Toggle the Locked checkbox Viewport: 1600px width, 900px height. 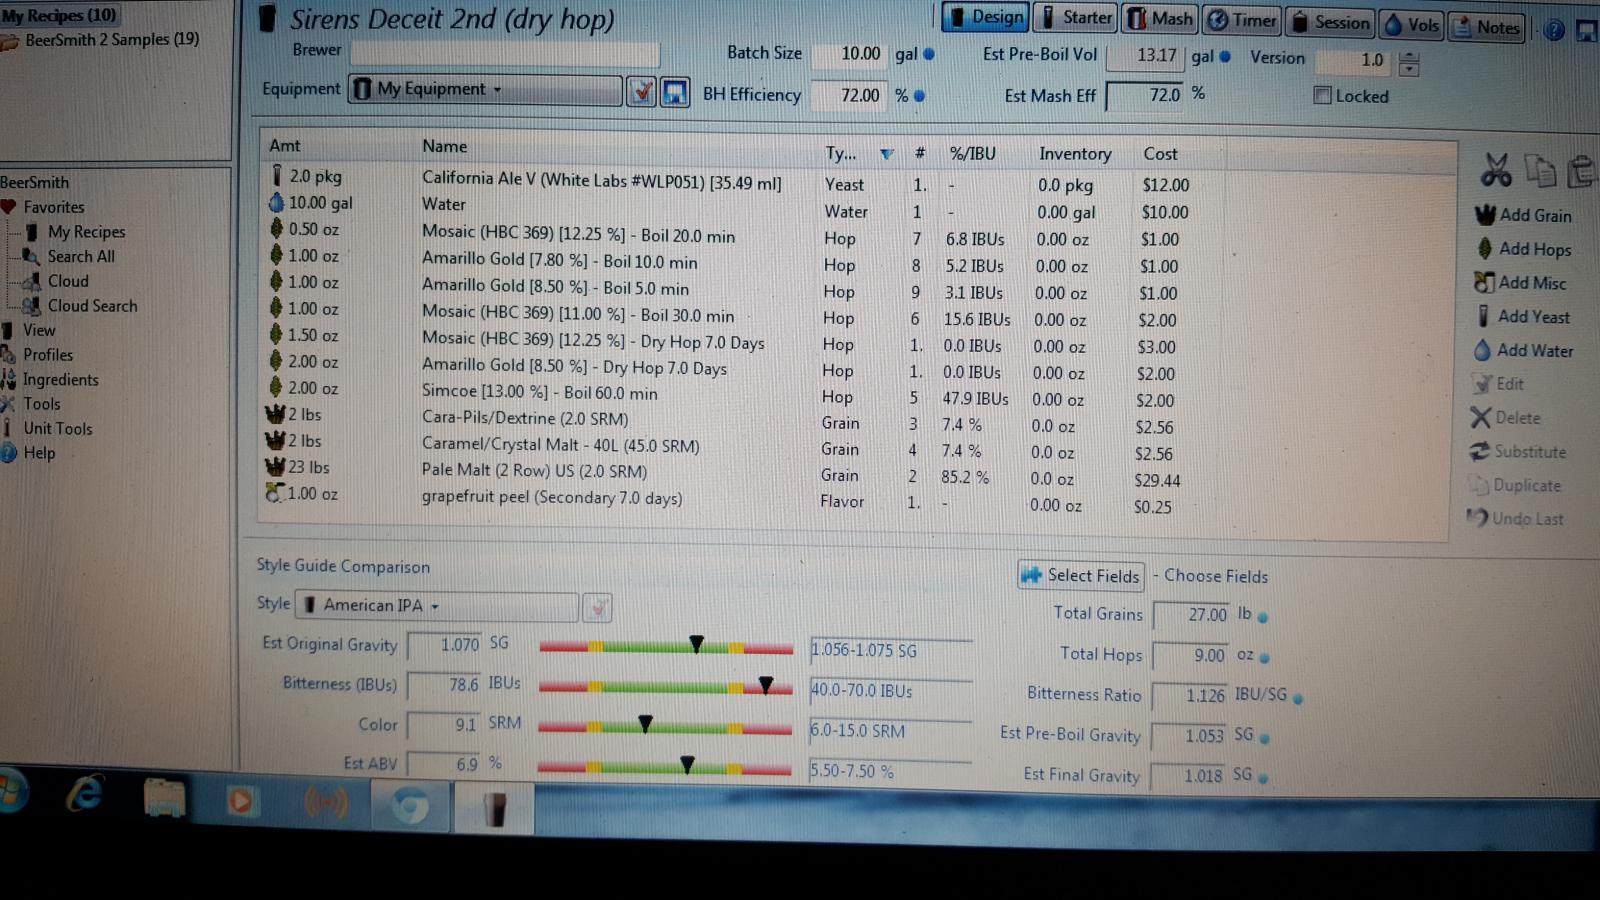[x=1322, y=96]
